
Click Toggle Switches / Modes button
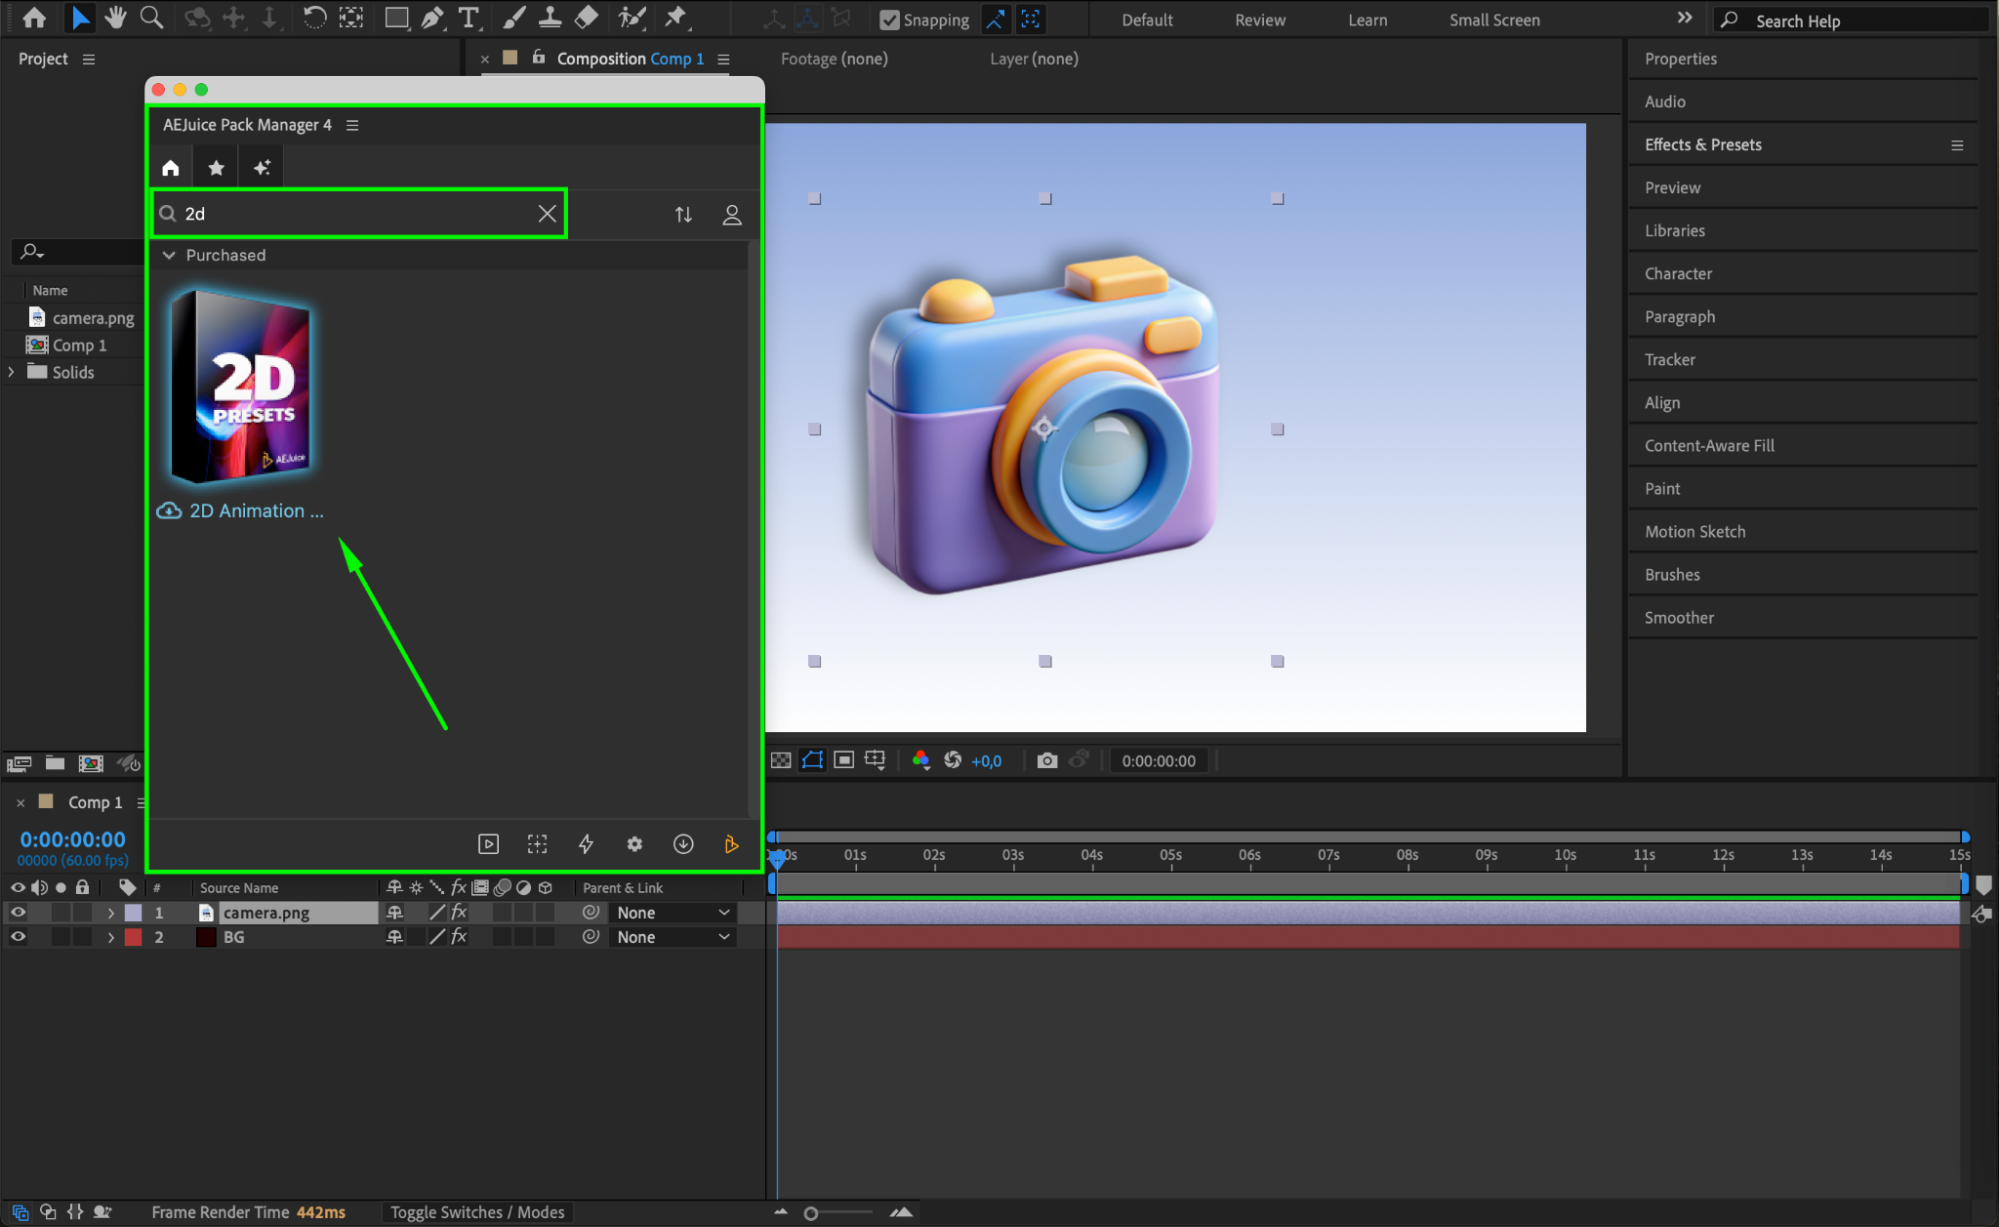477,1212
